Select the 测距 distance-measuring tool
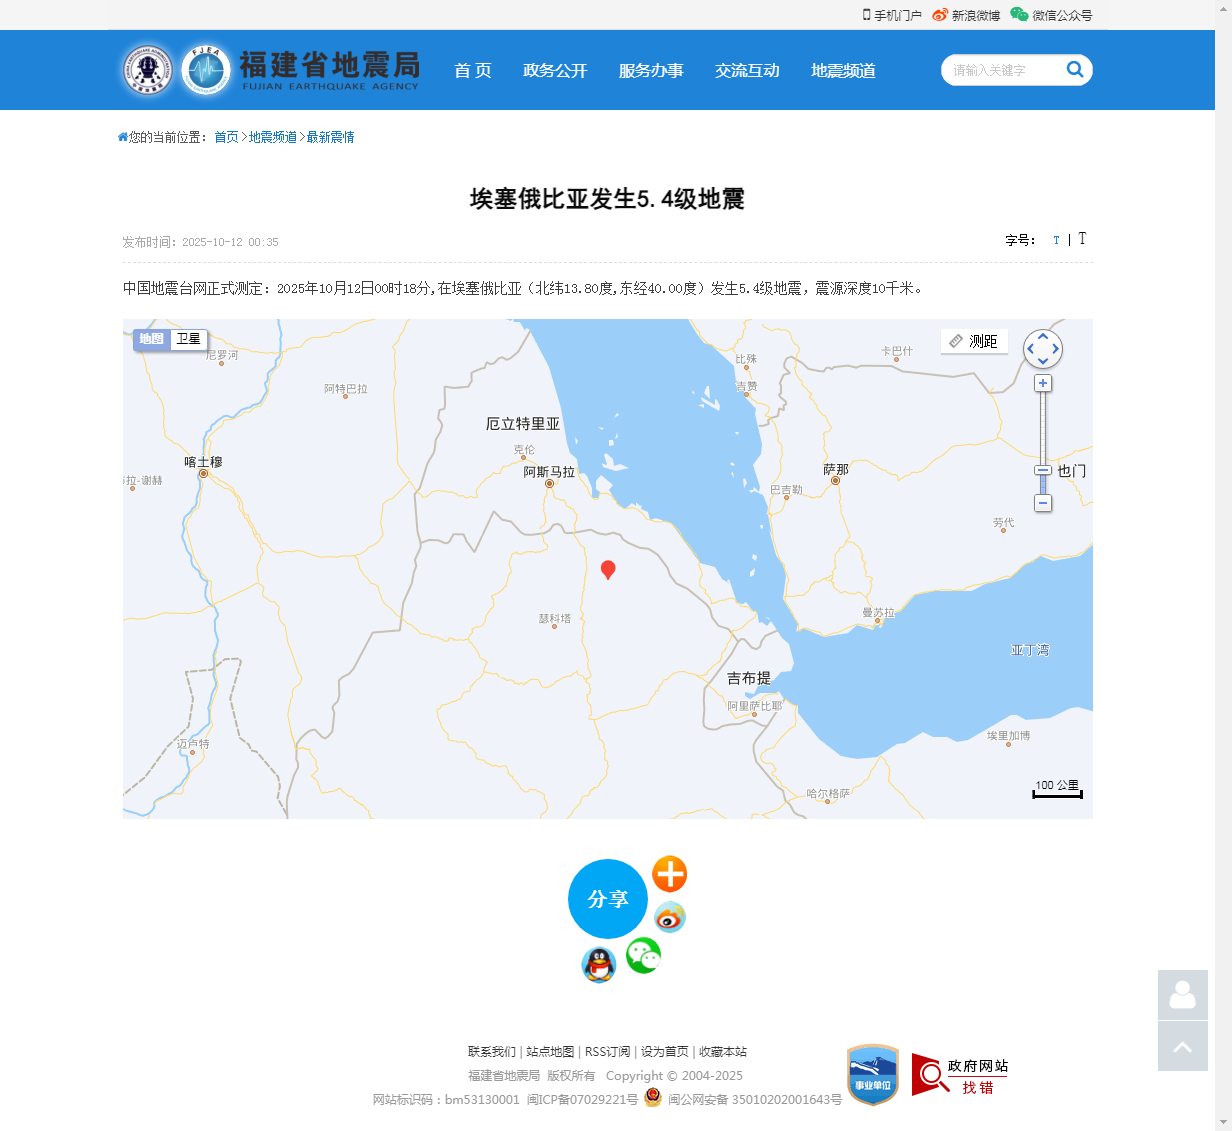 [x=973, y=341]
